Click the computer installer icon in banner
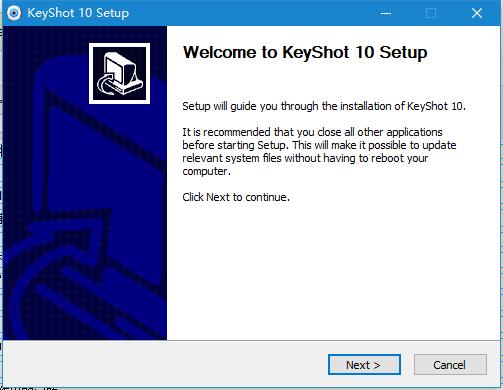The image size is (503, 390). pos(121,75)
